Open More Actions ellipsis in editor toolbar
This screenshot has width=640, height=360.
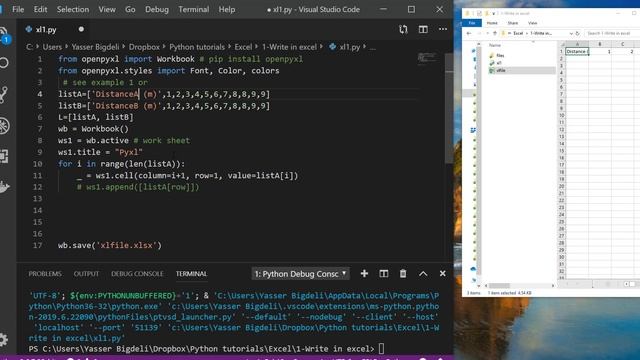point(442,29)
